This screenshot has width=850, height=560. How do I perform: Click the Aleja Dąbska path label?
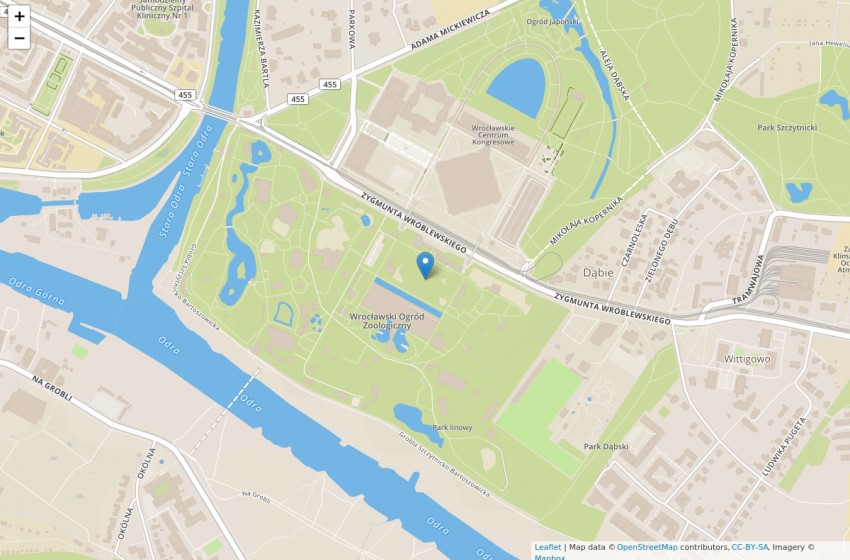[x=615, y=75]
